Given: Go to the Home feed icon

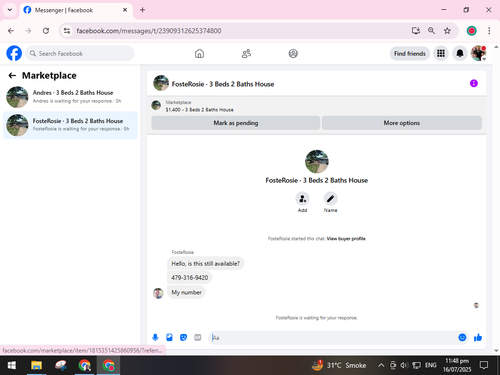Looking at the screenshot, I should (199, 53).
